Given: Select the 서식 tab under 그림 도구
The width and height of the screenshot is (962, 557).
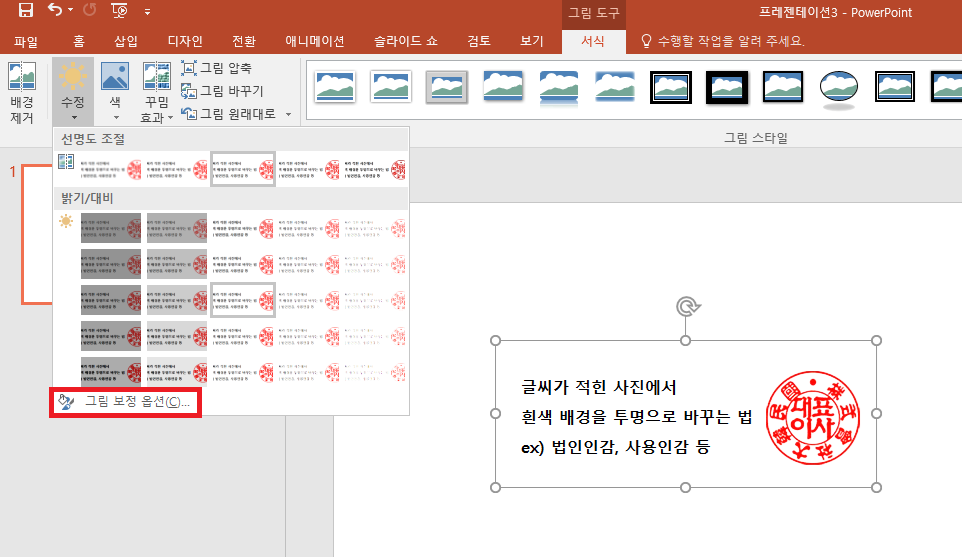Looking at the screenshot, I should [x=593, y=41].
